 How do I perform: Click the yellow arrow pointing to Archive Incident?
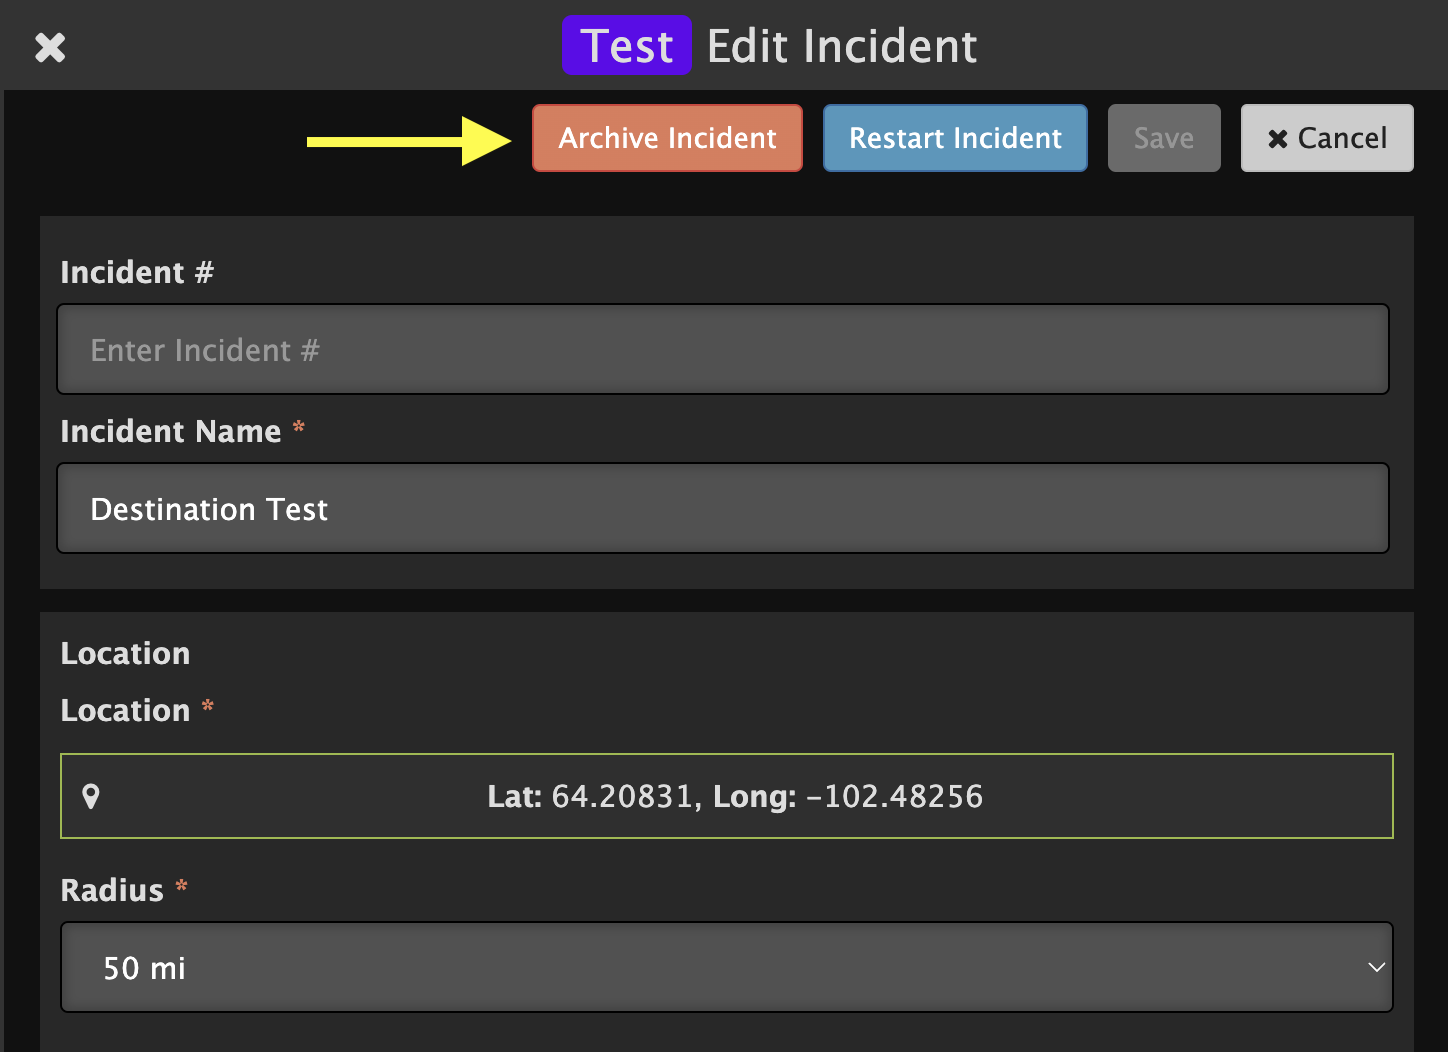click(409, 141)
